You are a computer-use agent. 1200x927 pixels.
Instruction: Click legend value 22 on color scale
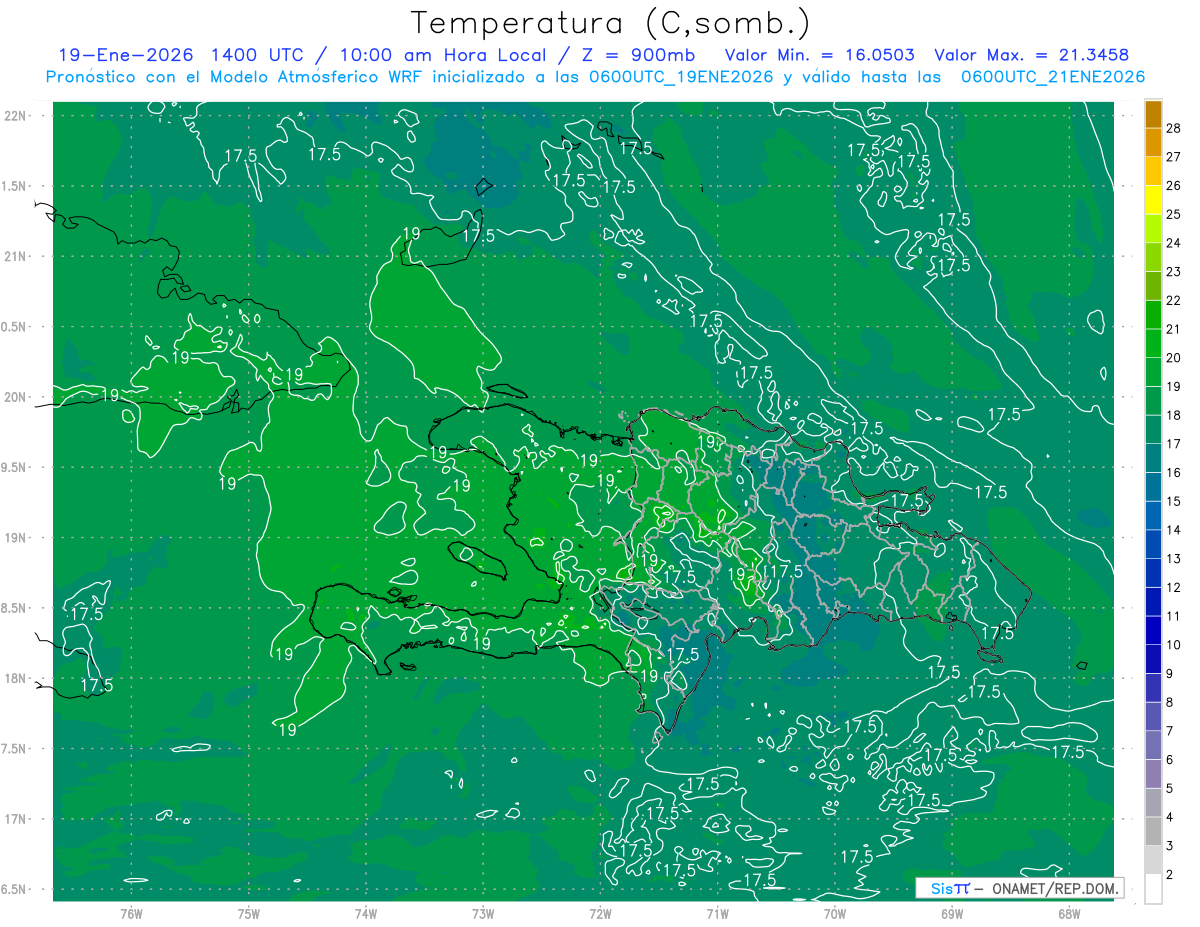(x=1173, y=300)
